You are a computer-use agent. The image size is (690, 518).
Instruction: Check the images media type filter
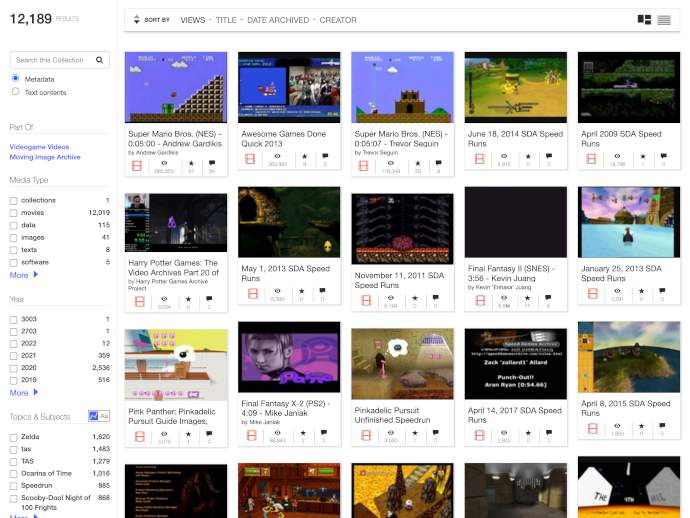[14, 238]
